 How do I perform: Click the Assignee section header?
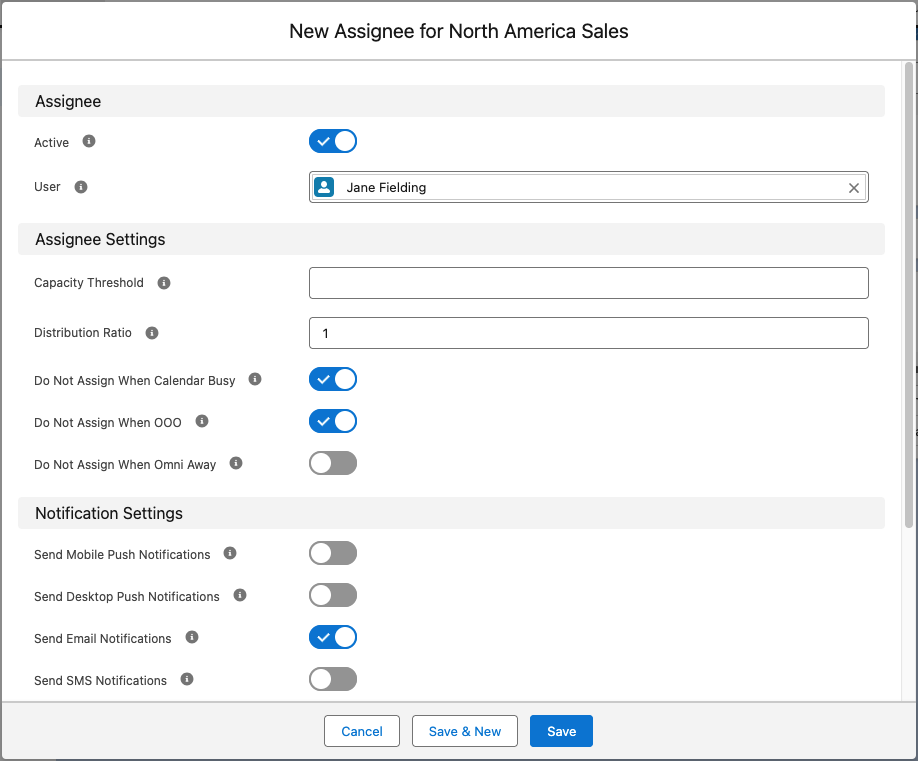pyautogui.click(x=451, y=101)
